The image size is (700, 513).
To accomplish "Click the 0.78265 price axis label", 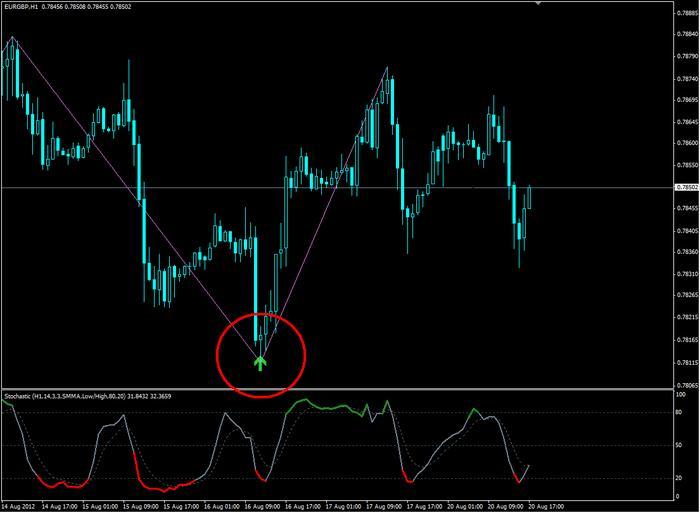I will pos(688,295).
